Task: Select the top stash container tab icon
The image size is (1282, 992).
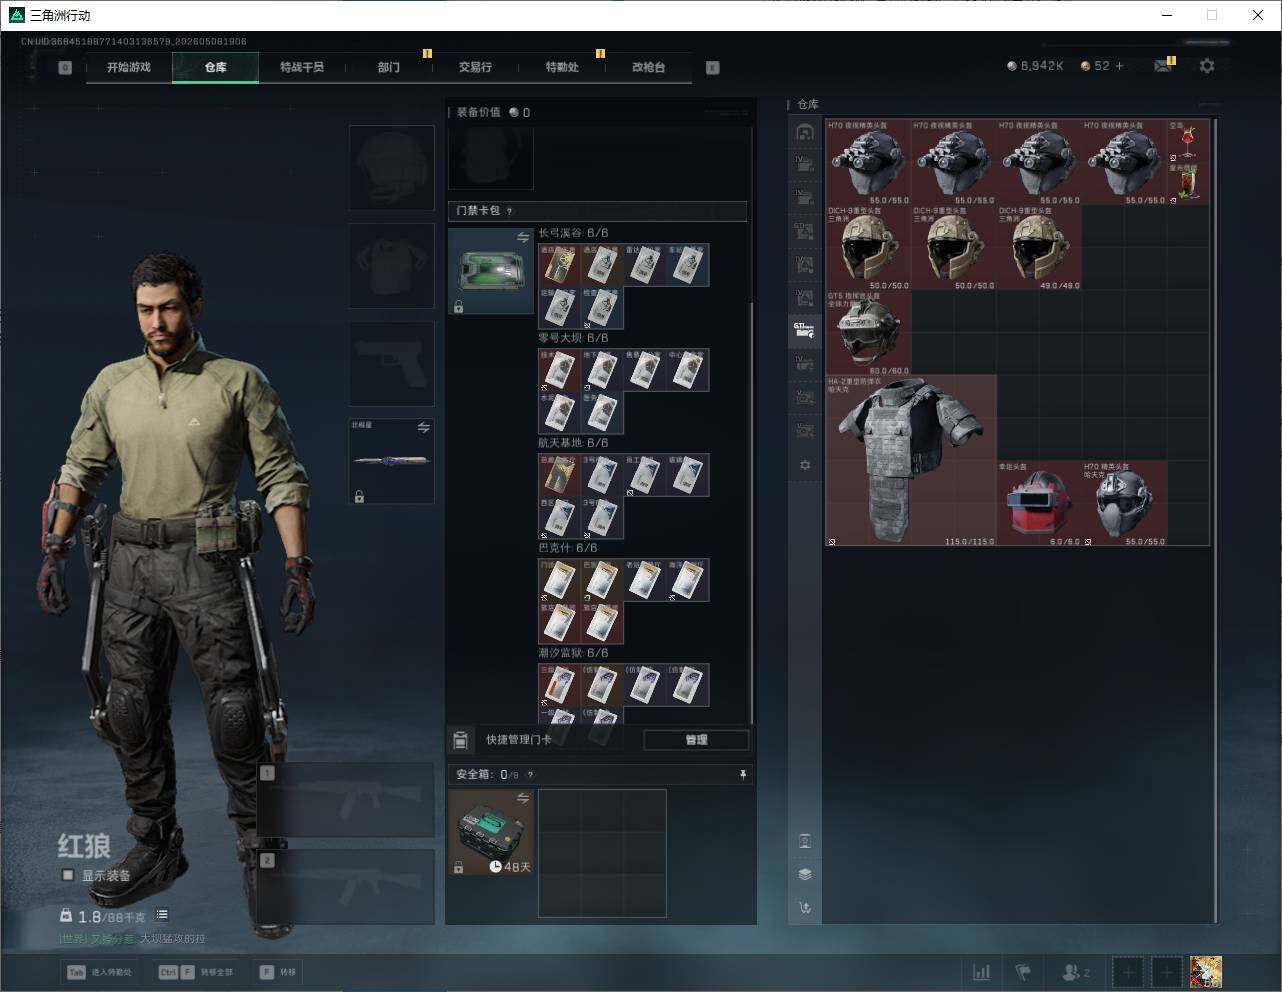Action: (805, 132)
